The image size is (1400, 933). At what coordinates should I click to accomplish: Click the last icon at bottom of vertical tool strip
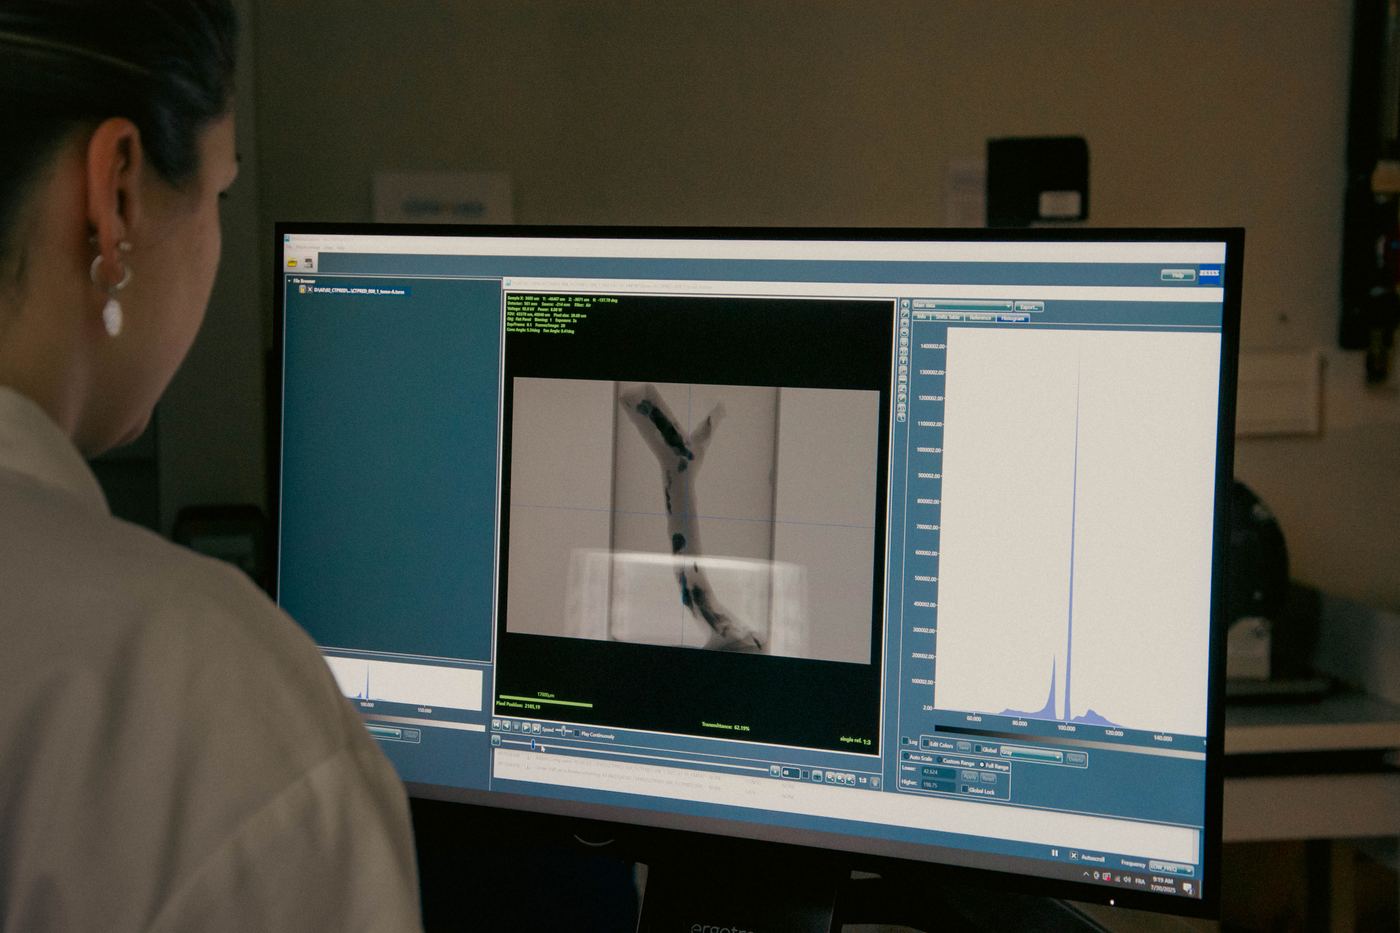click(x=901, y=417)
